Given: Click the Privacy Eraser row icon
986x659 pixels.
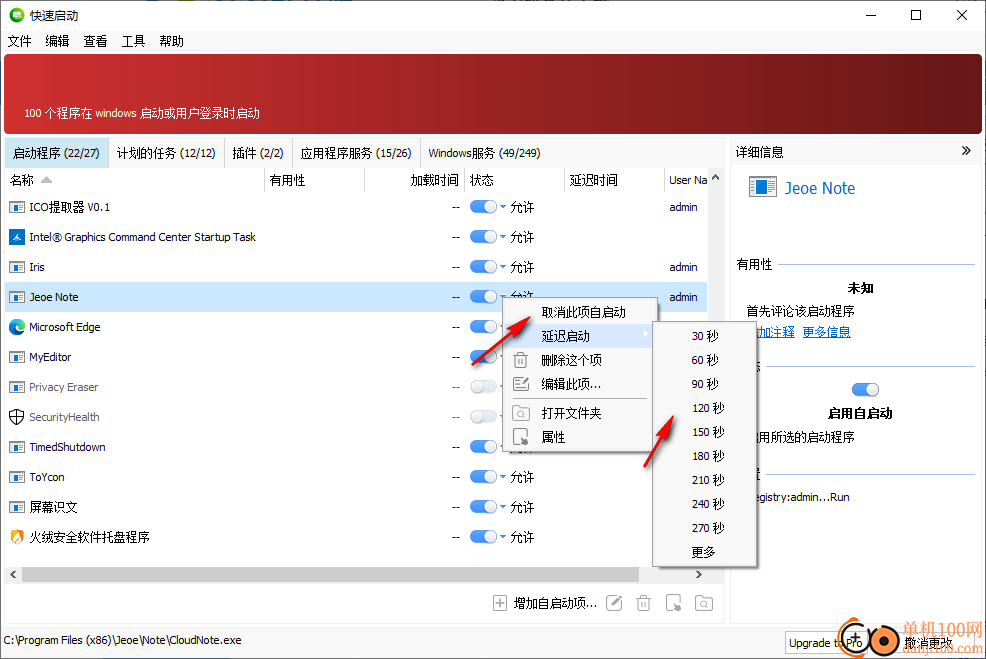Looking at the screenshot, I should click(x=17, y=387).
